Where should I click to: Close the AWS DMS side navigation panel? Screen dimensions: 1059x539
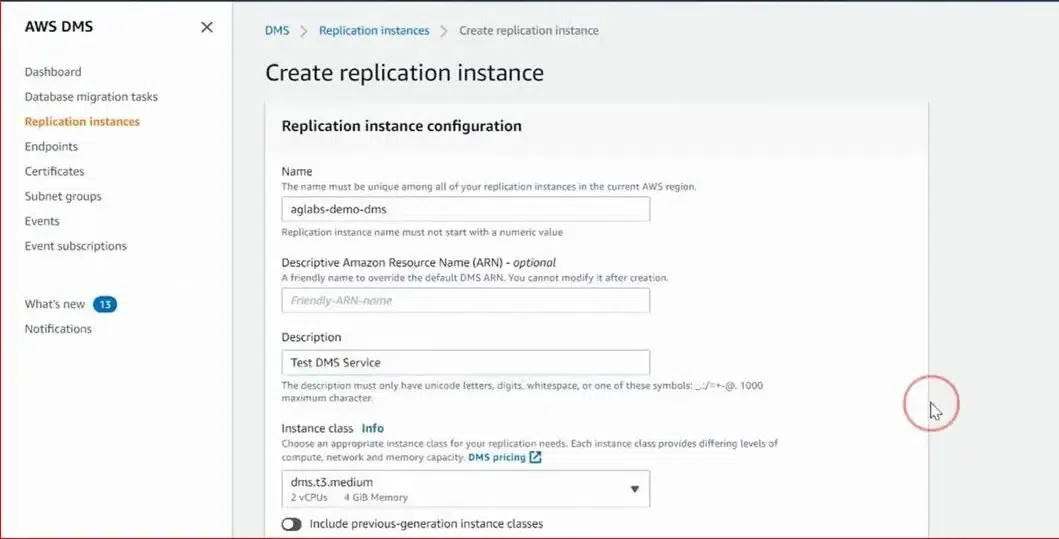[x=207, y=27]
